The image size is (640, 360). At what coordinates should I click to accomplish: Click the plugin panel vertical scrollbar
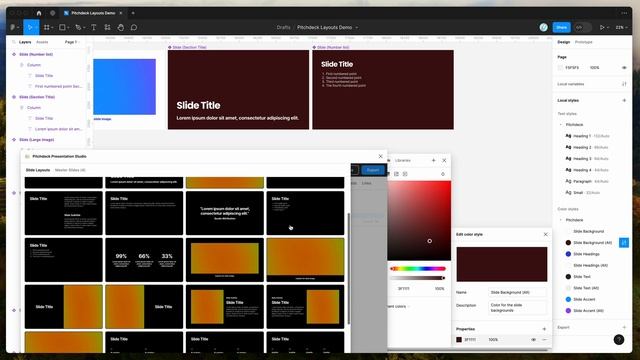(349, 269)
